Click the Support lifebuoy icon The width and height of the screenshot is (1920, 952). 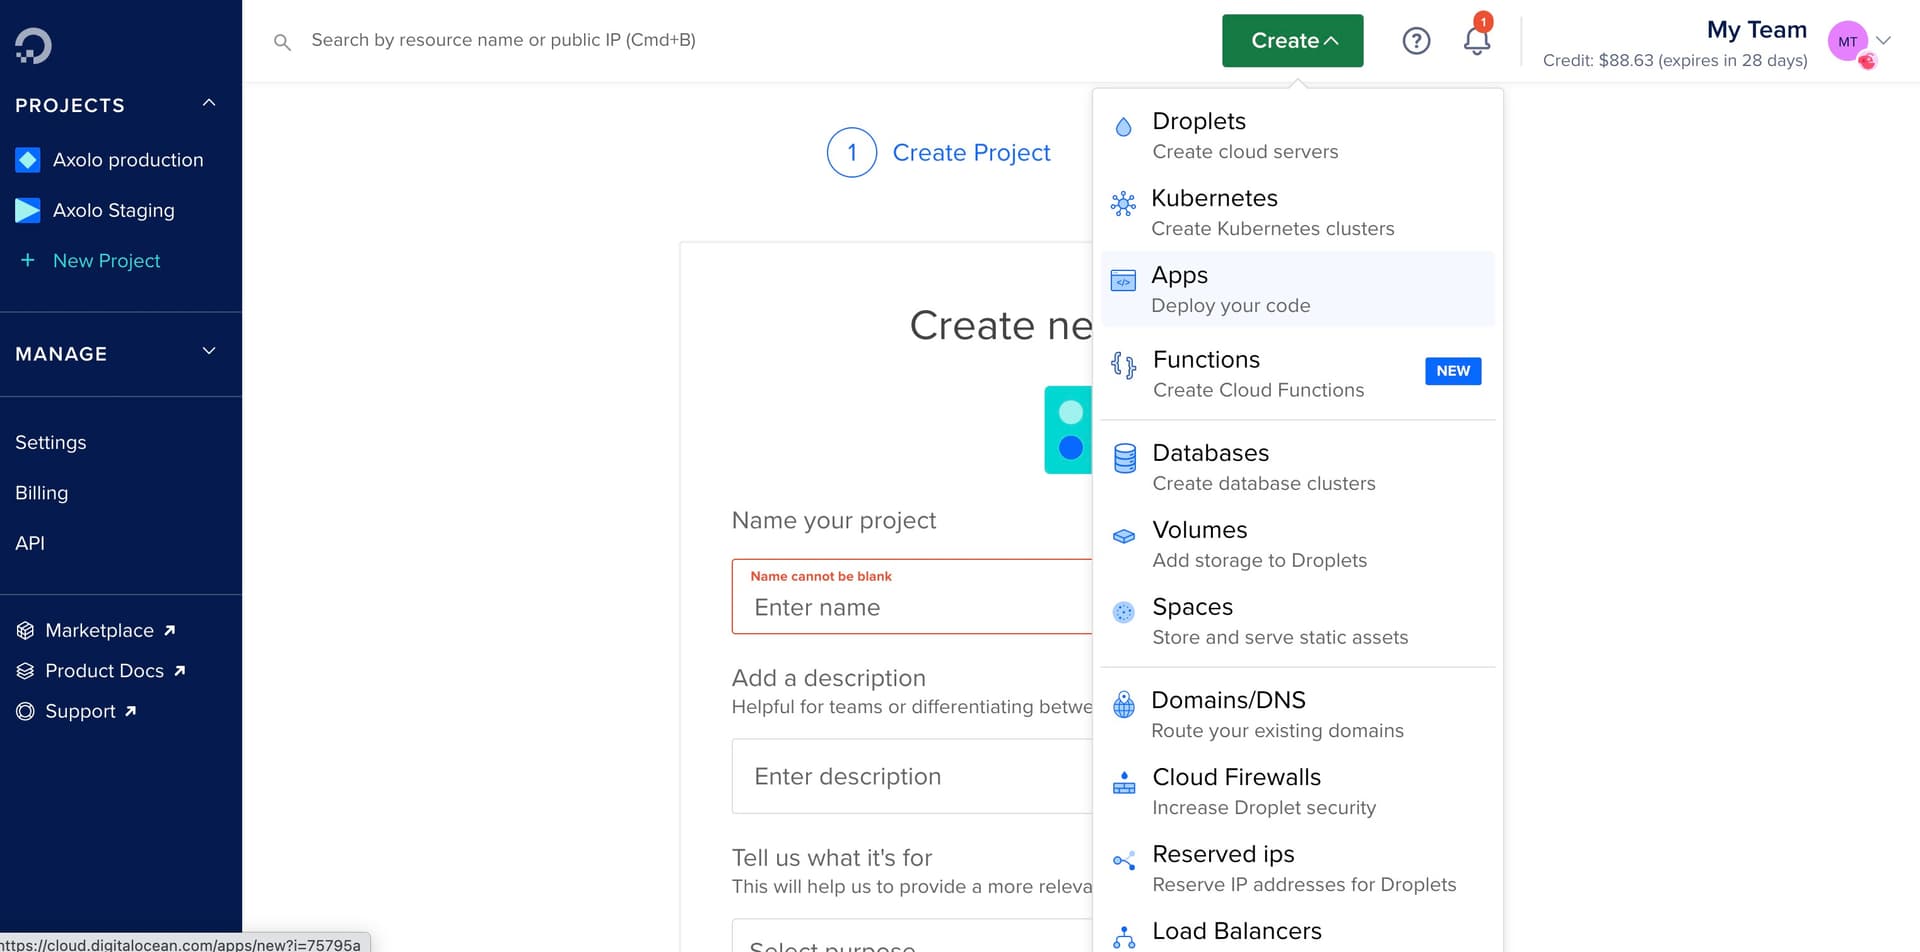25,711
